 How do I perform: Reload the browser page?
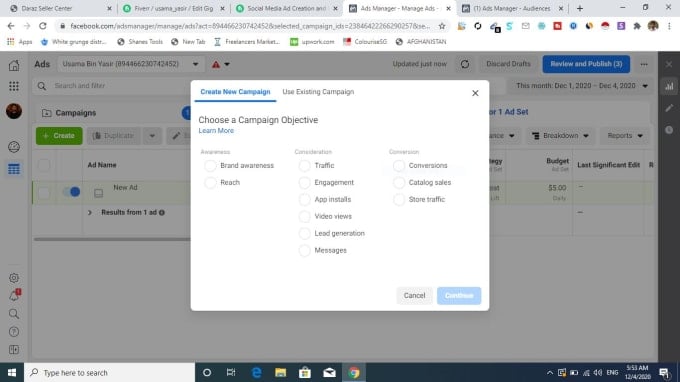point(42,26)
